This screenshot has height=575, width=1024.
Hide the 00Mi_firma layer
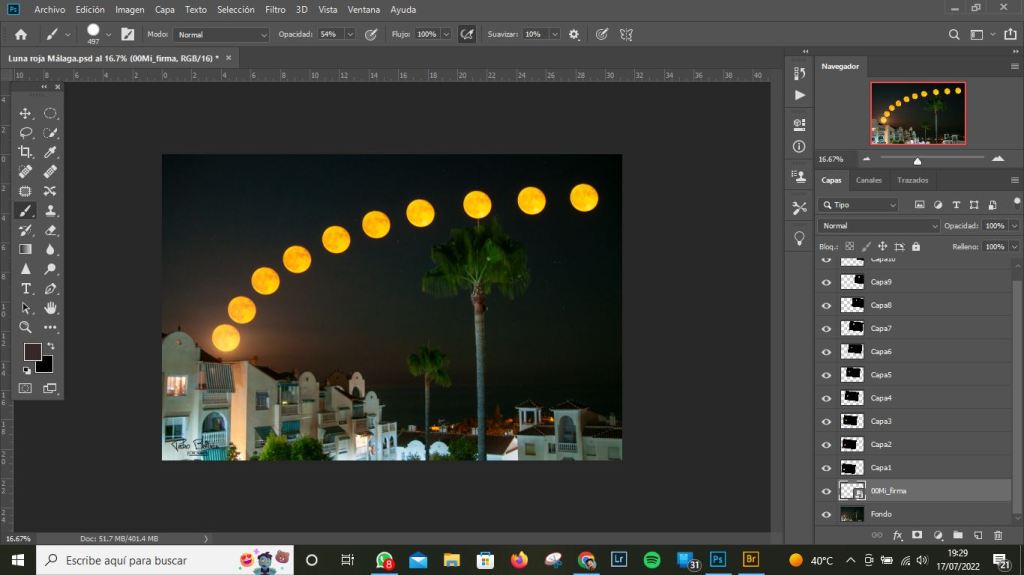826,491
